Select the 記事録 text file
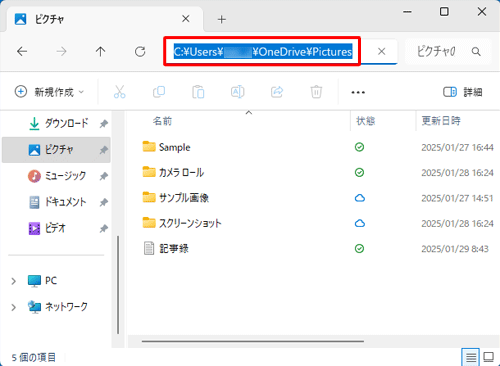 click(166, 248)
